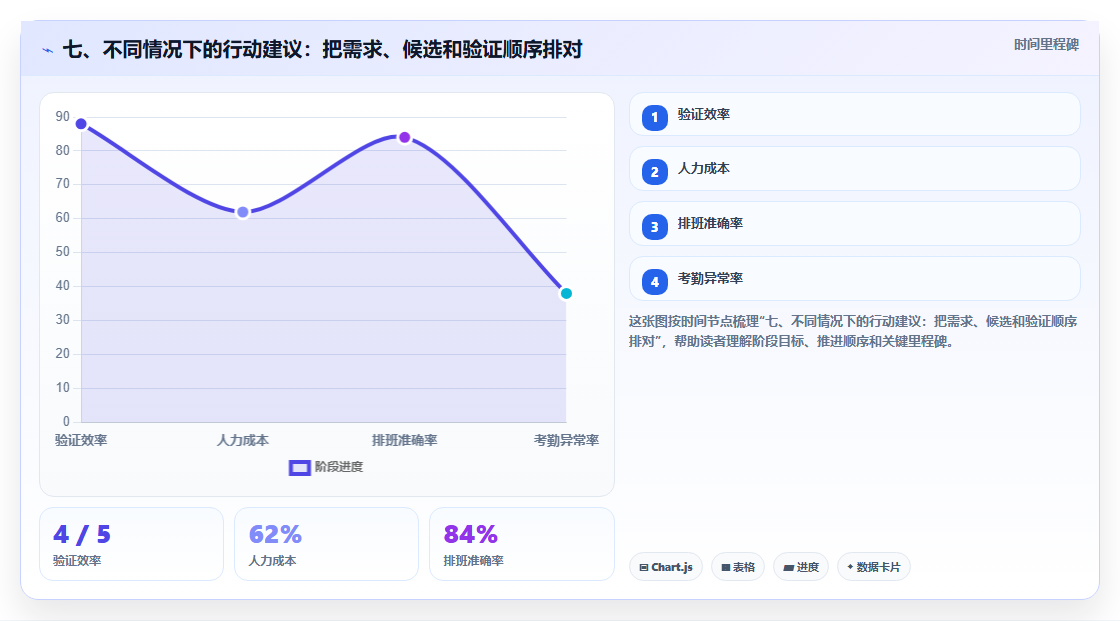Select the 人力成本 milestone row
The width and height of the screenshot is (1120, 621).
[854, 169]
